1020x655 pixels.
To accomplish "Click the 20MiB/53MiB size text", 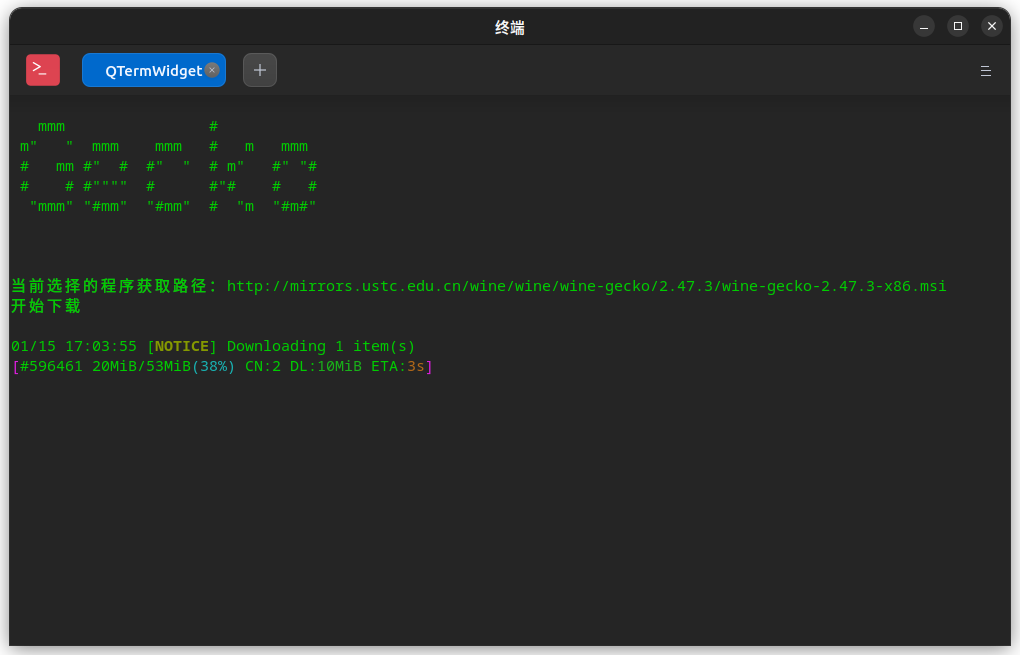I will coord(141,366).
